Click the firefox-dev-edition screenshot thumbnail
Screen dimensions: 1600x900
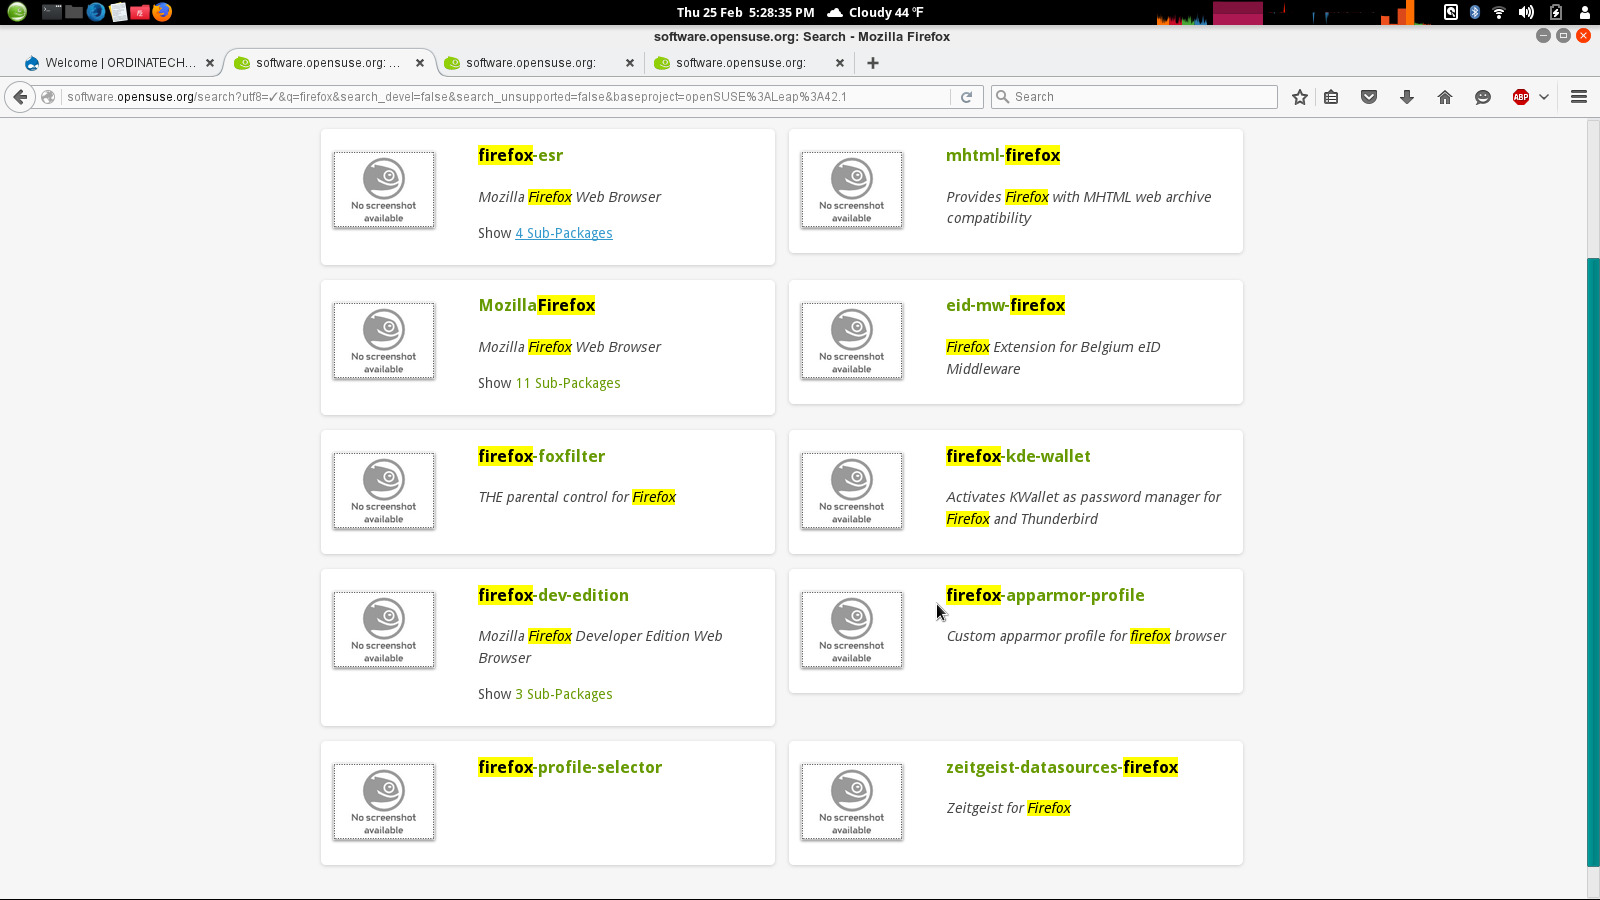(x=384, y=630)
